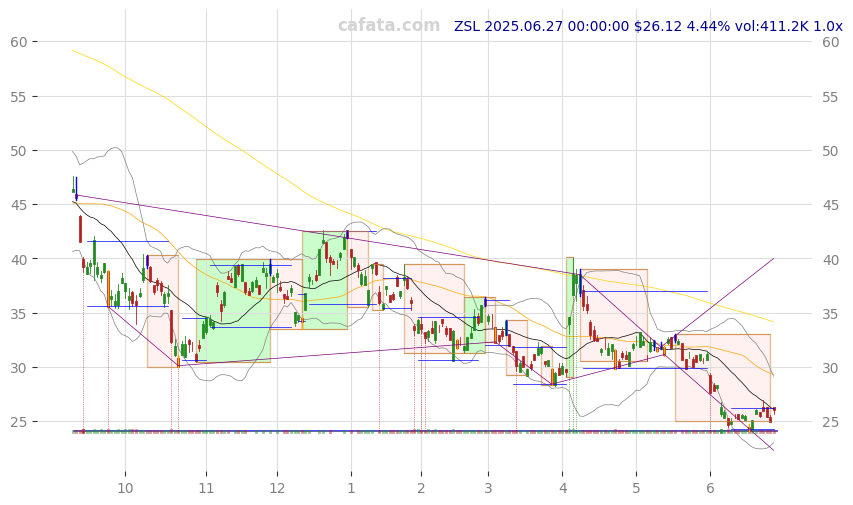Select month 3 on the time axis
Screen dimensions: 853x505
(x=488, y=488)
